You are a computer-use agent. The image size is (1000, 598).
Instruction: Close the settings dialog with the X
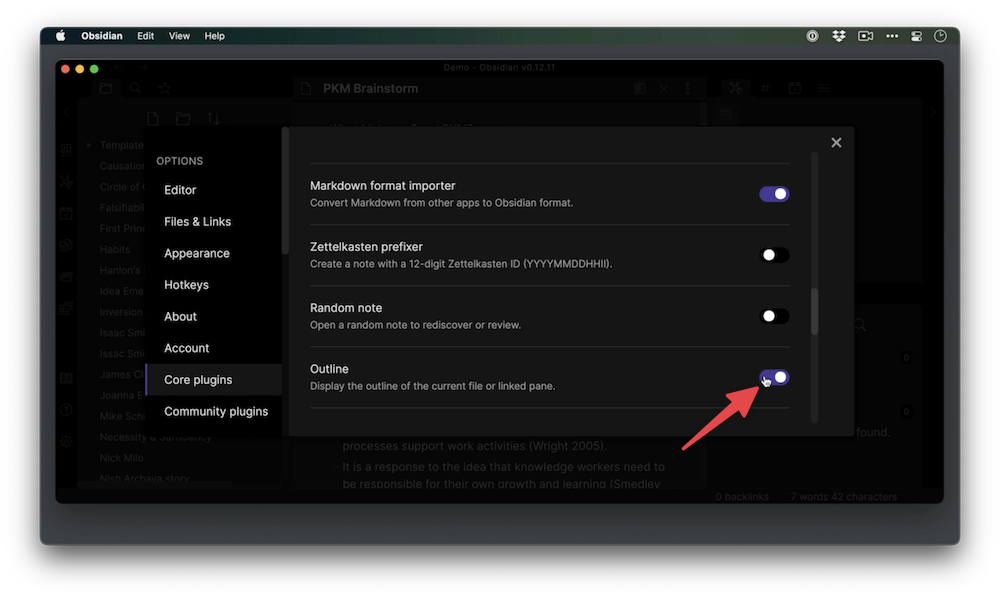pyautogui.click(x=836, y=143)
